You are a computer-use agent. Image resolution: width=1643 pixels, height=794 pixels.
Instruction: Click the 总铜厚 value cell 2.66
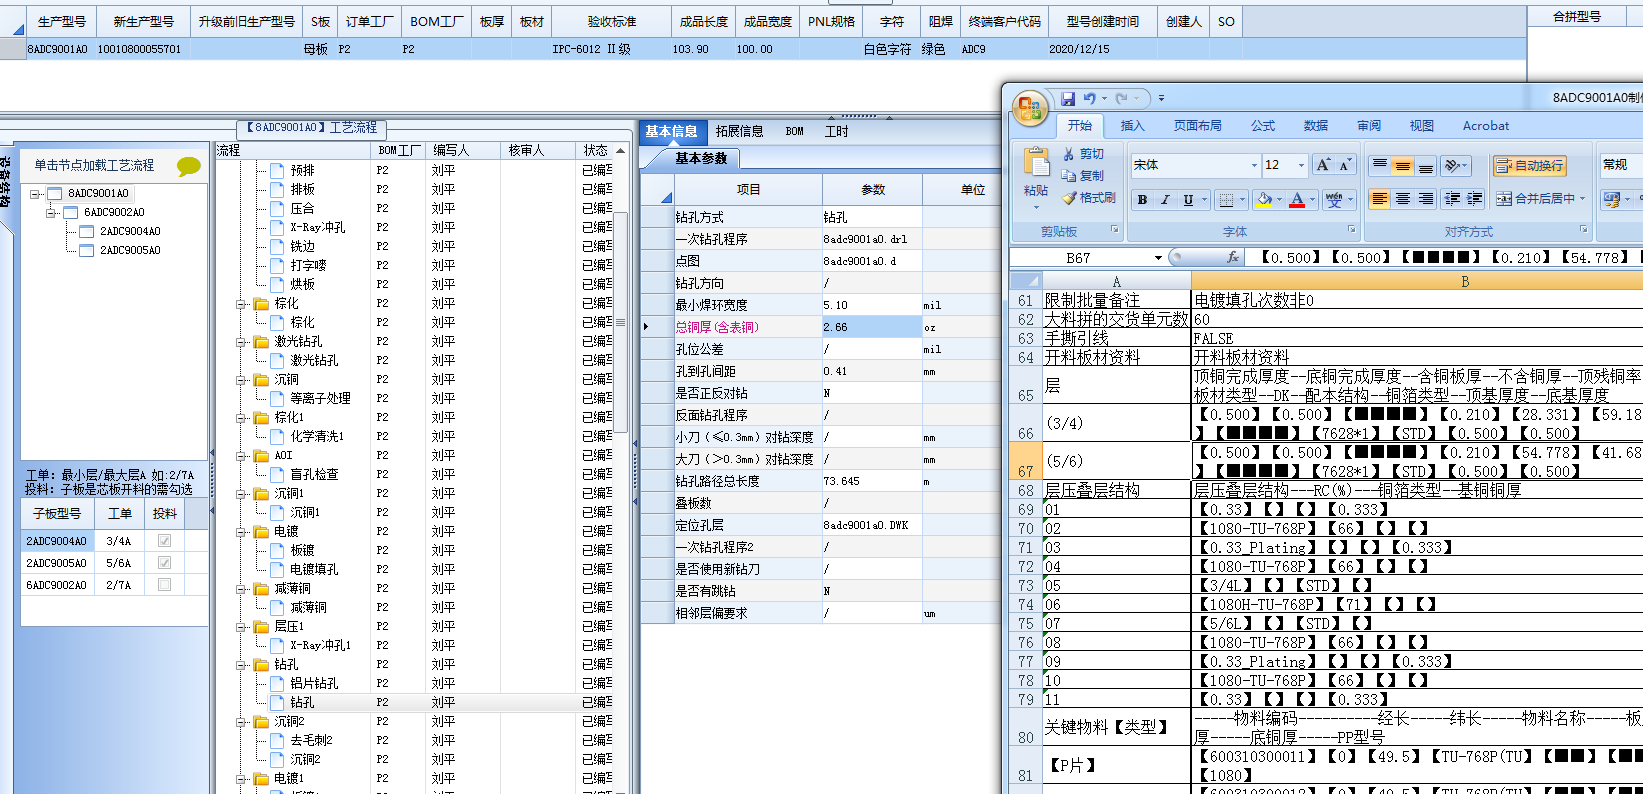[x=872, y=327]
